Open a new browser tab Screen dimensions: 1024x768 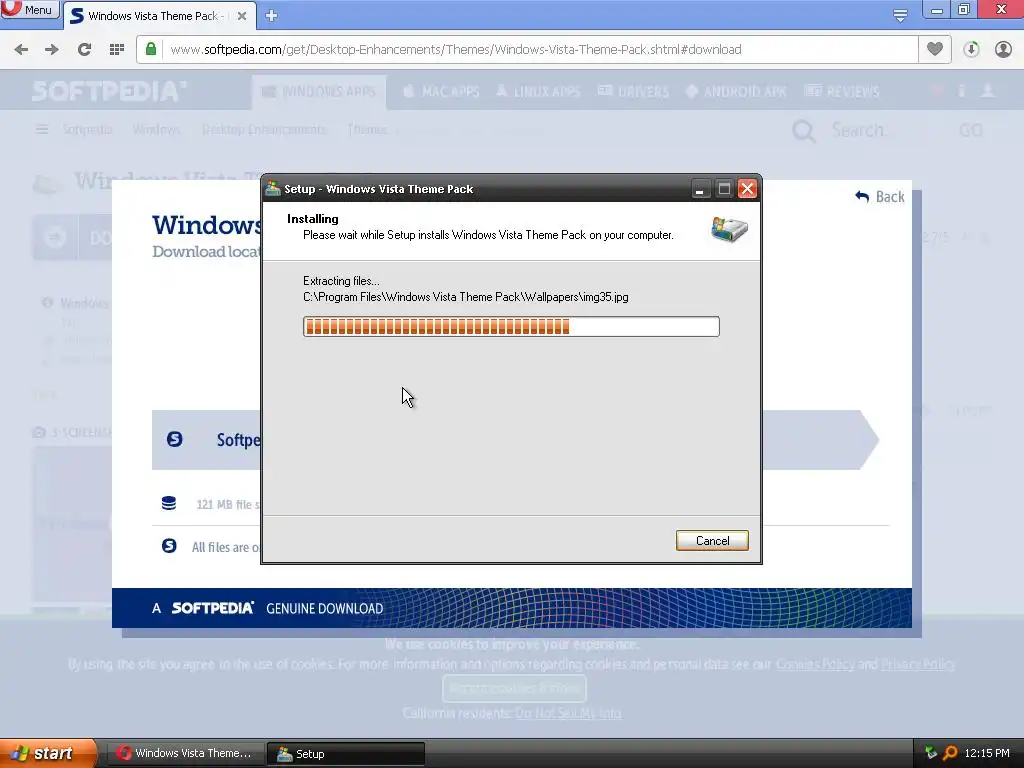point(272,16)
